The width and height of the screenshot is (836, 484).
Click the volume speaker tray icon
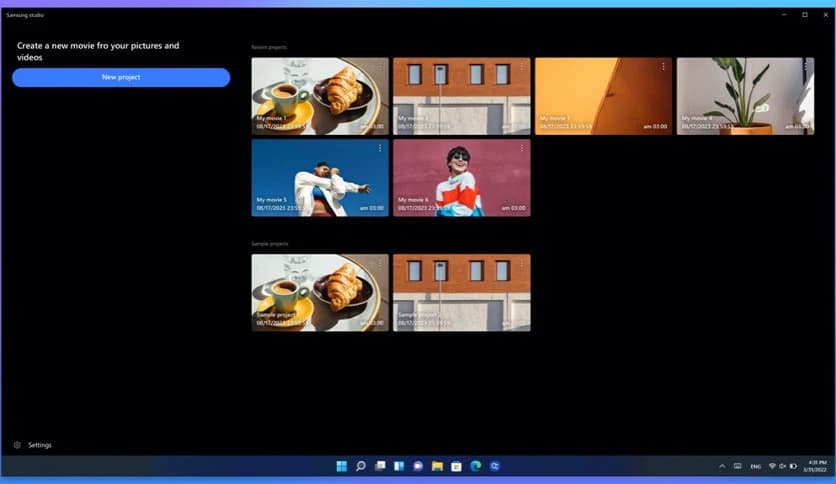point(782,466)
